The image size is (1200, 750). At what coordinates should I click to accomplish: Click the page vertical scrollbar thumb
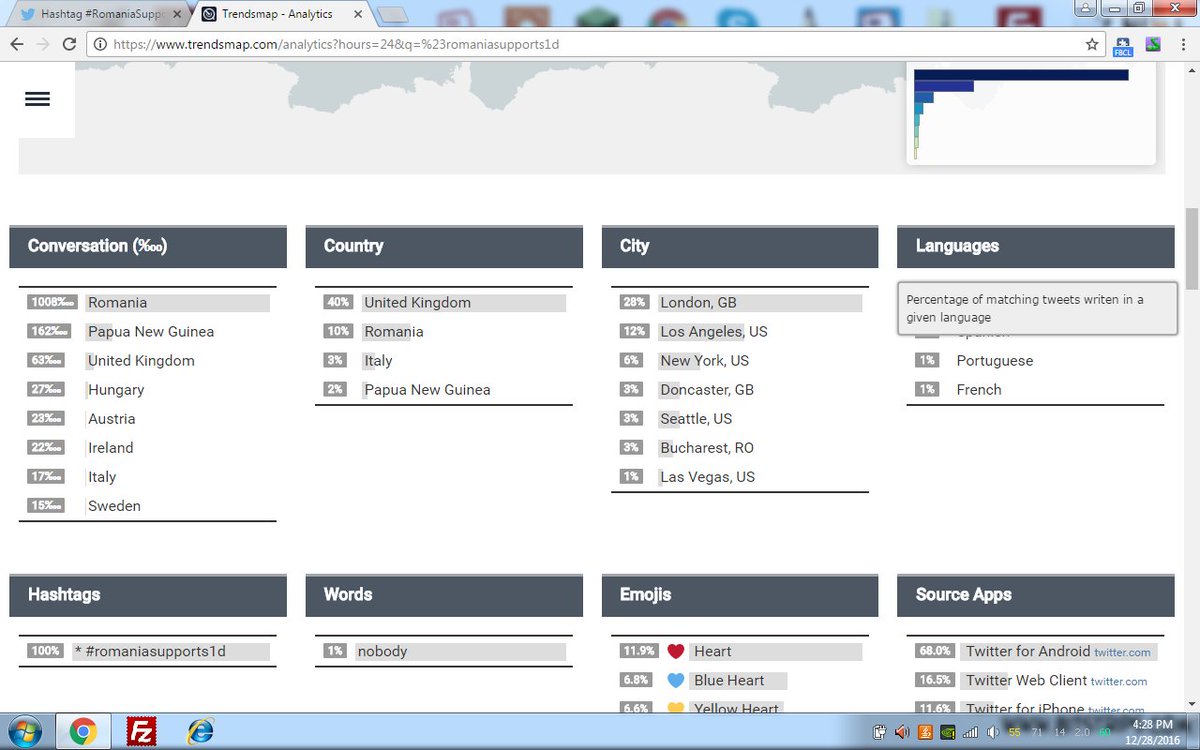click(x=1191, y=247)
